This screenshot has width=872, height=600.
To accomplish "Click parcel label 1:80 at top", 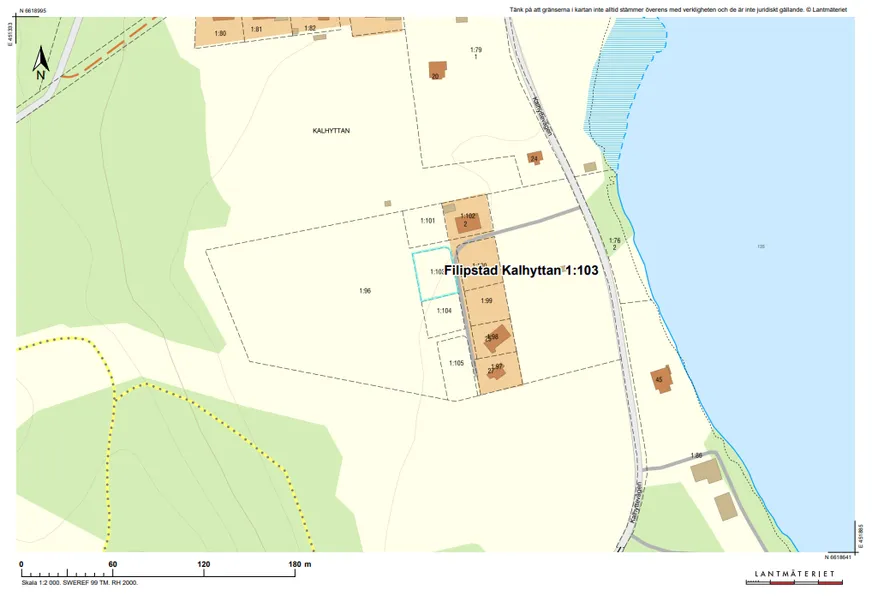I will click(220, 34).
